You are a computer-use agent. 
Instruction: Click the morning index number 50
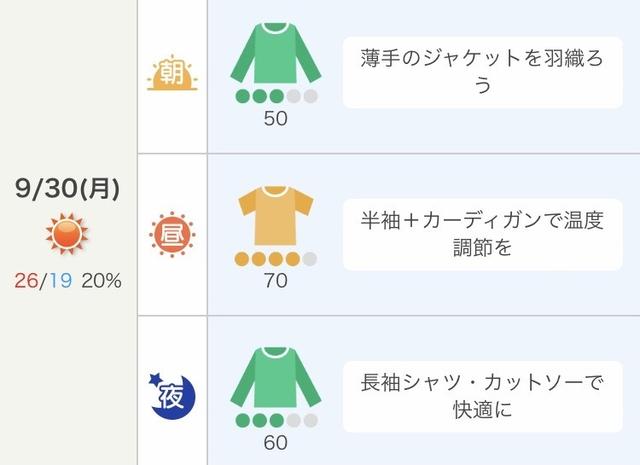point(276,118)
